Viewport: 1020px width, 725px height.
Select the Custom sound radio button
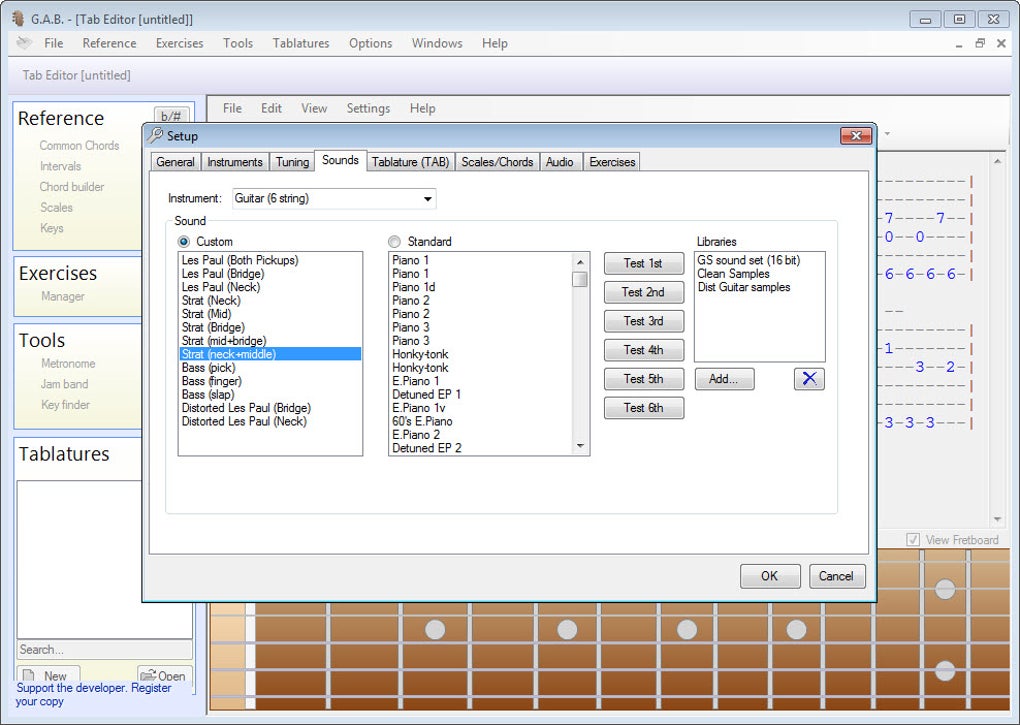coord(184,242)
